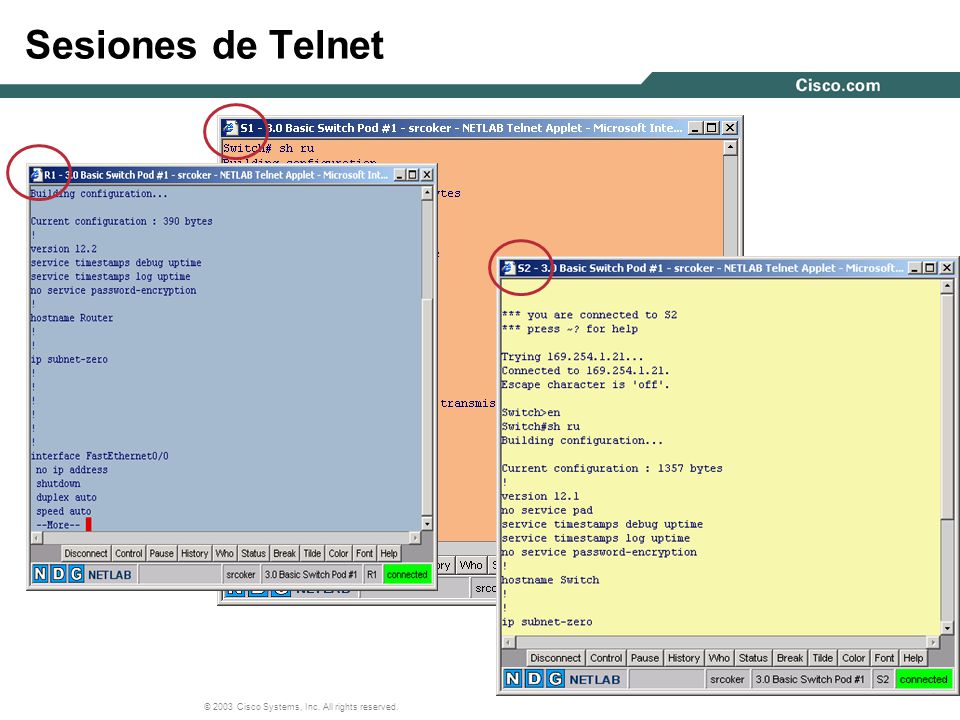960x720 pixels.
Task: Click the scroll right arrow in R1 window
Action: pos(414,538)
